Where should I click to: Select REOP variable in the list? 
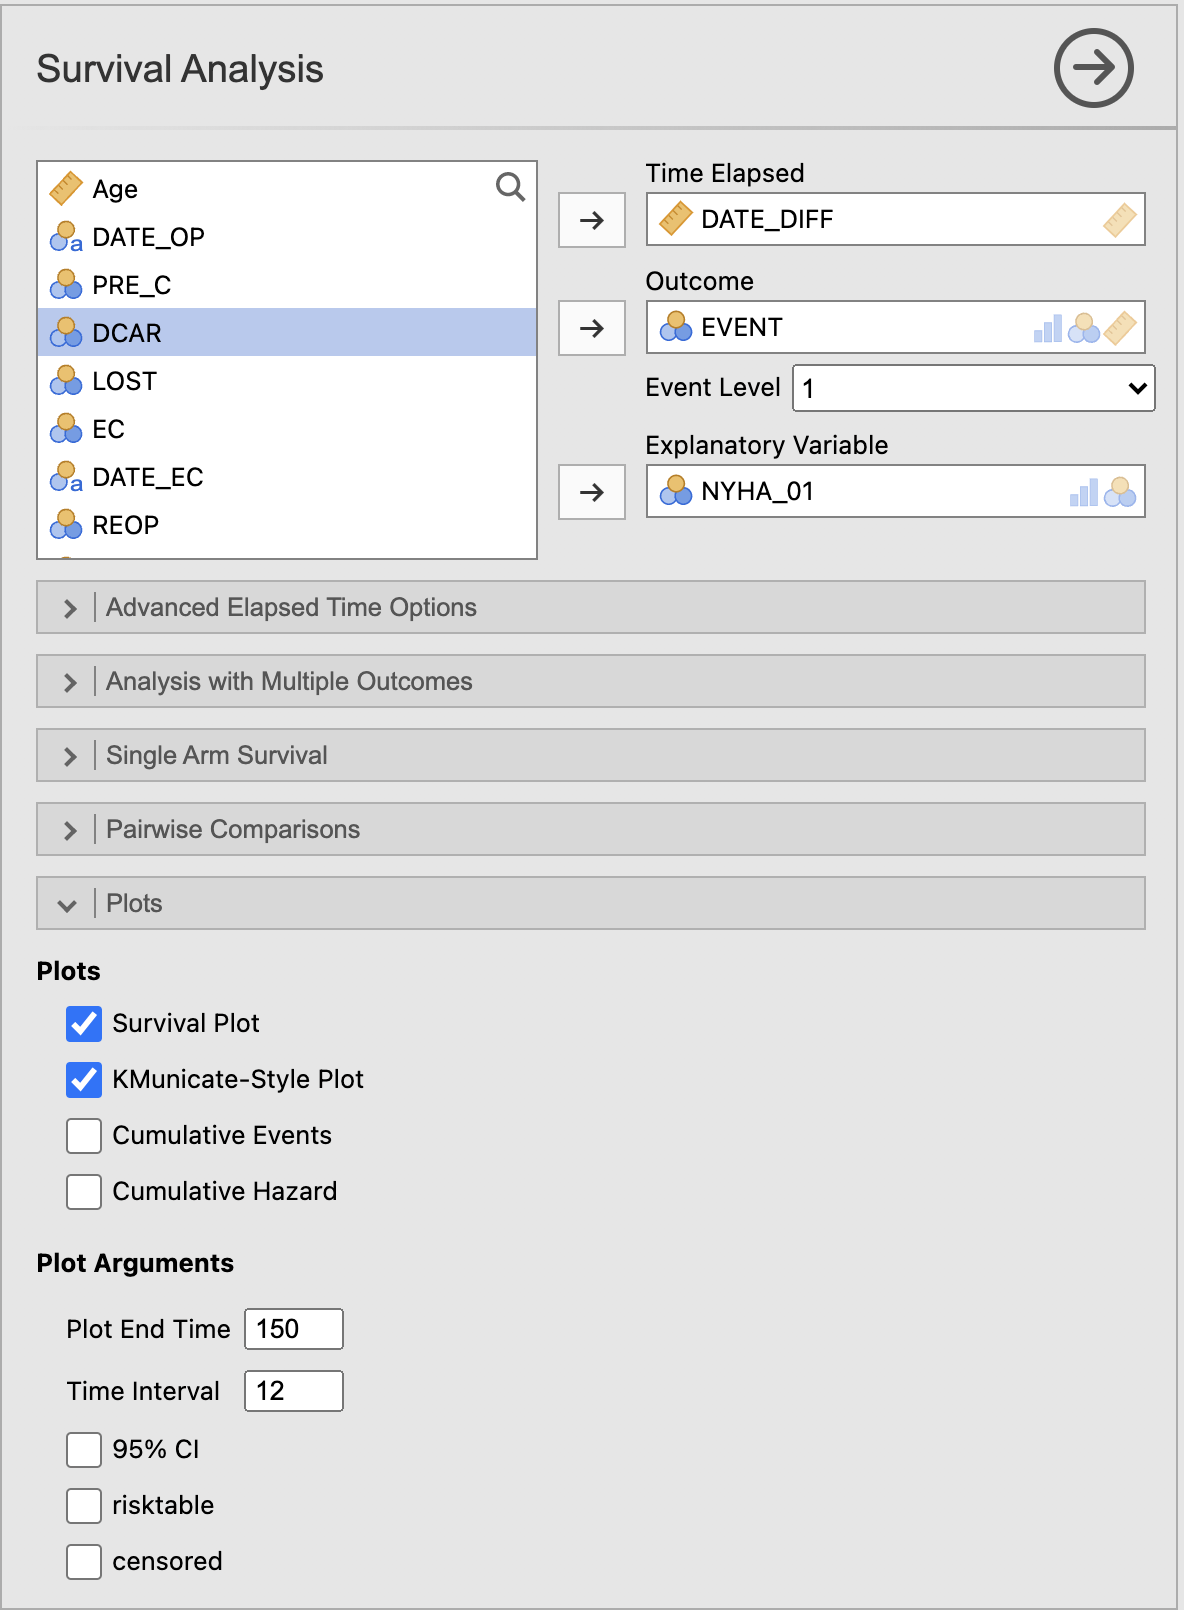pyautogui.click(x=287, y=524)
